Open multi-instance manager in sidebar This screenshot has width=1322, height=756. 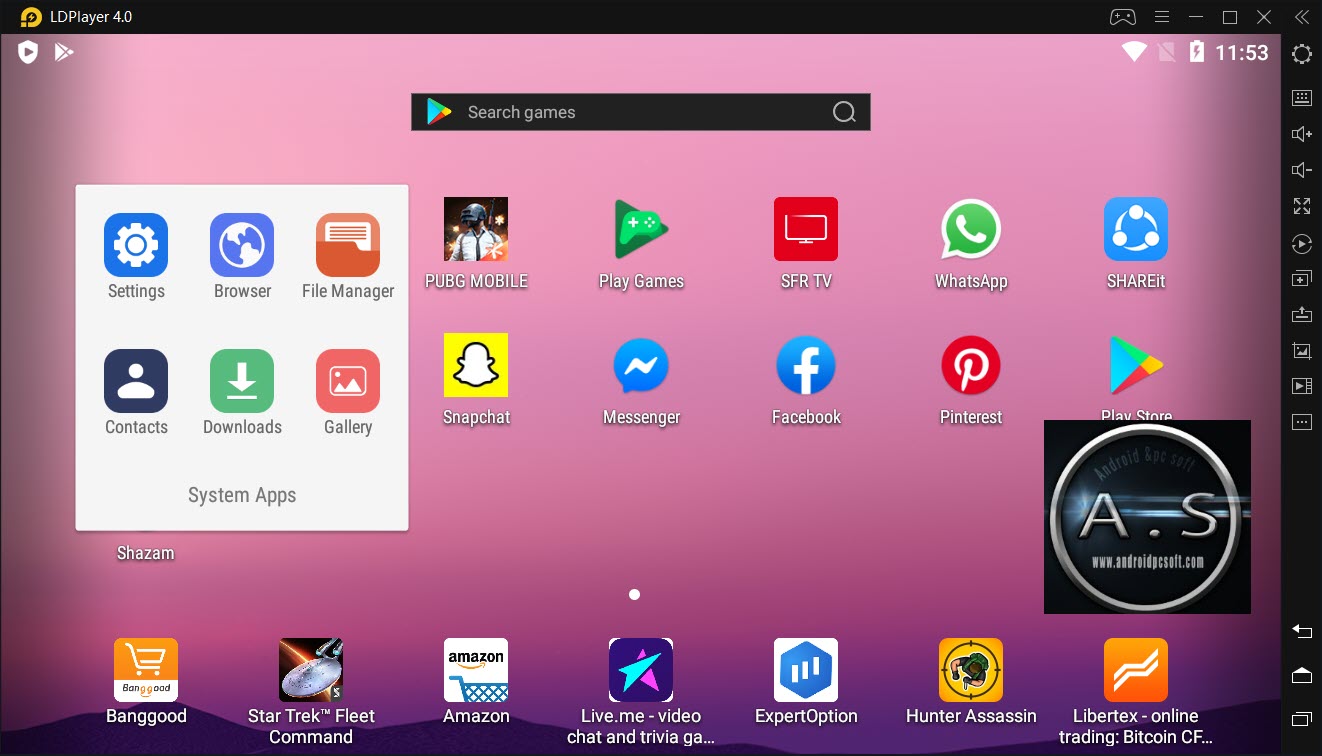point(1302,279)
